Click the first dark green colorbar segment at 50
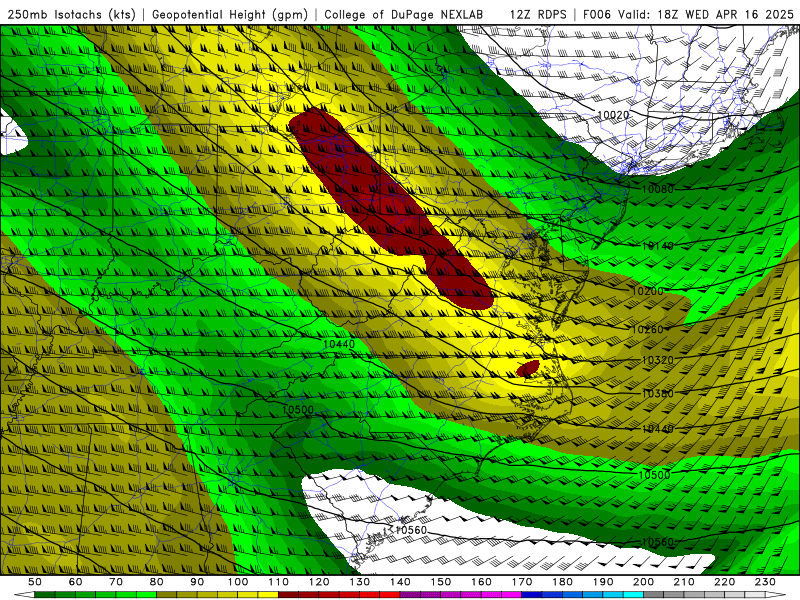 coord(45,595)
